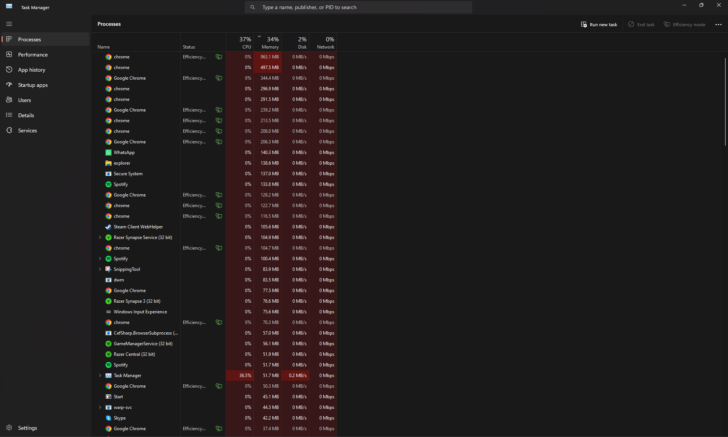Click the Details list icon
This screenshot has width=728, height=437.
[x=9, y=115]
